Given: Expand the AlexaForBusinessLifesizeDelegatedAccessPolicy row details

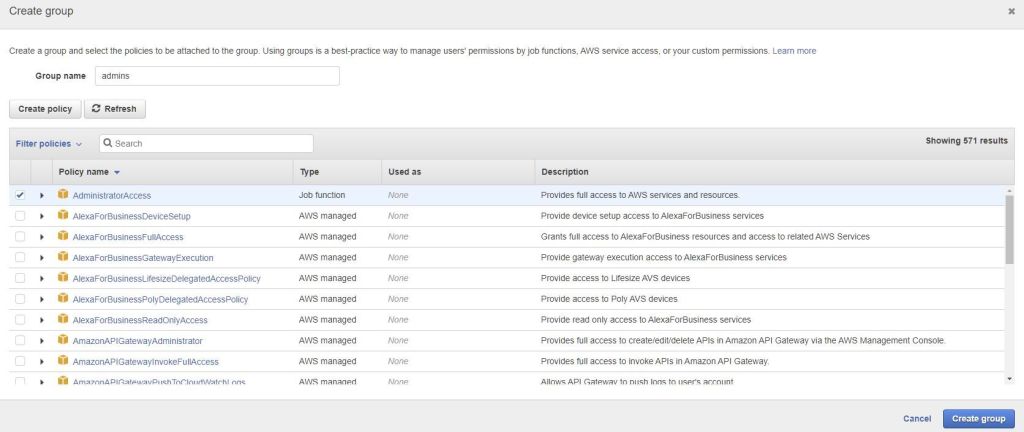Looking at the screenshot, I should tap(42, 279).
